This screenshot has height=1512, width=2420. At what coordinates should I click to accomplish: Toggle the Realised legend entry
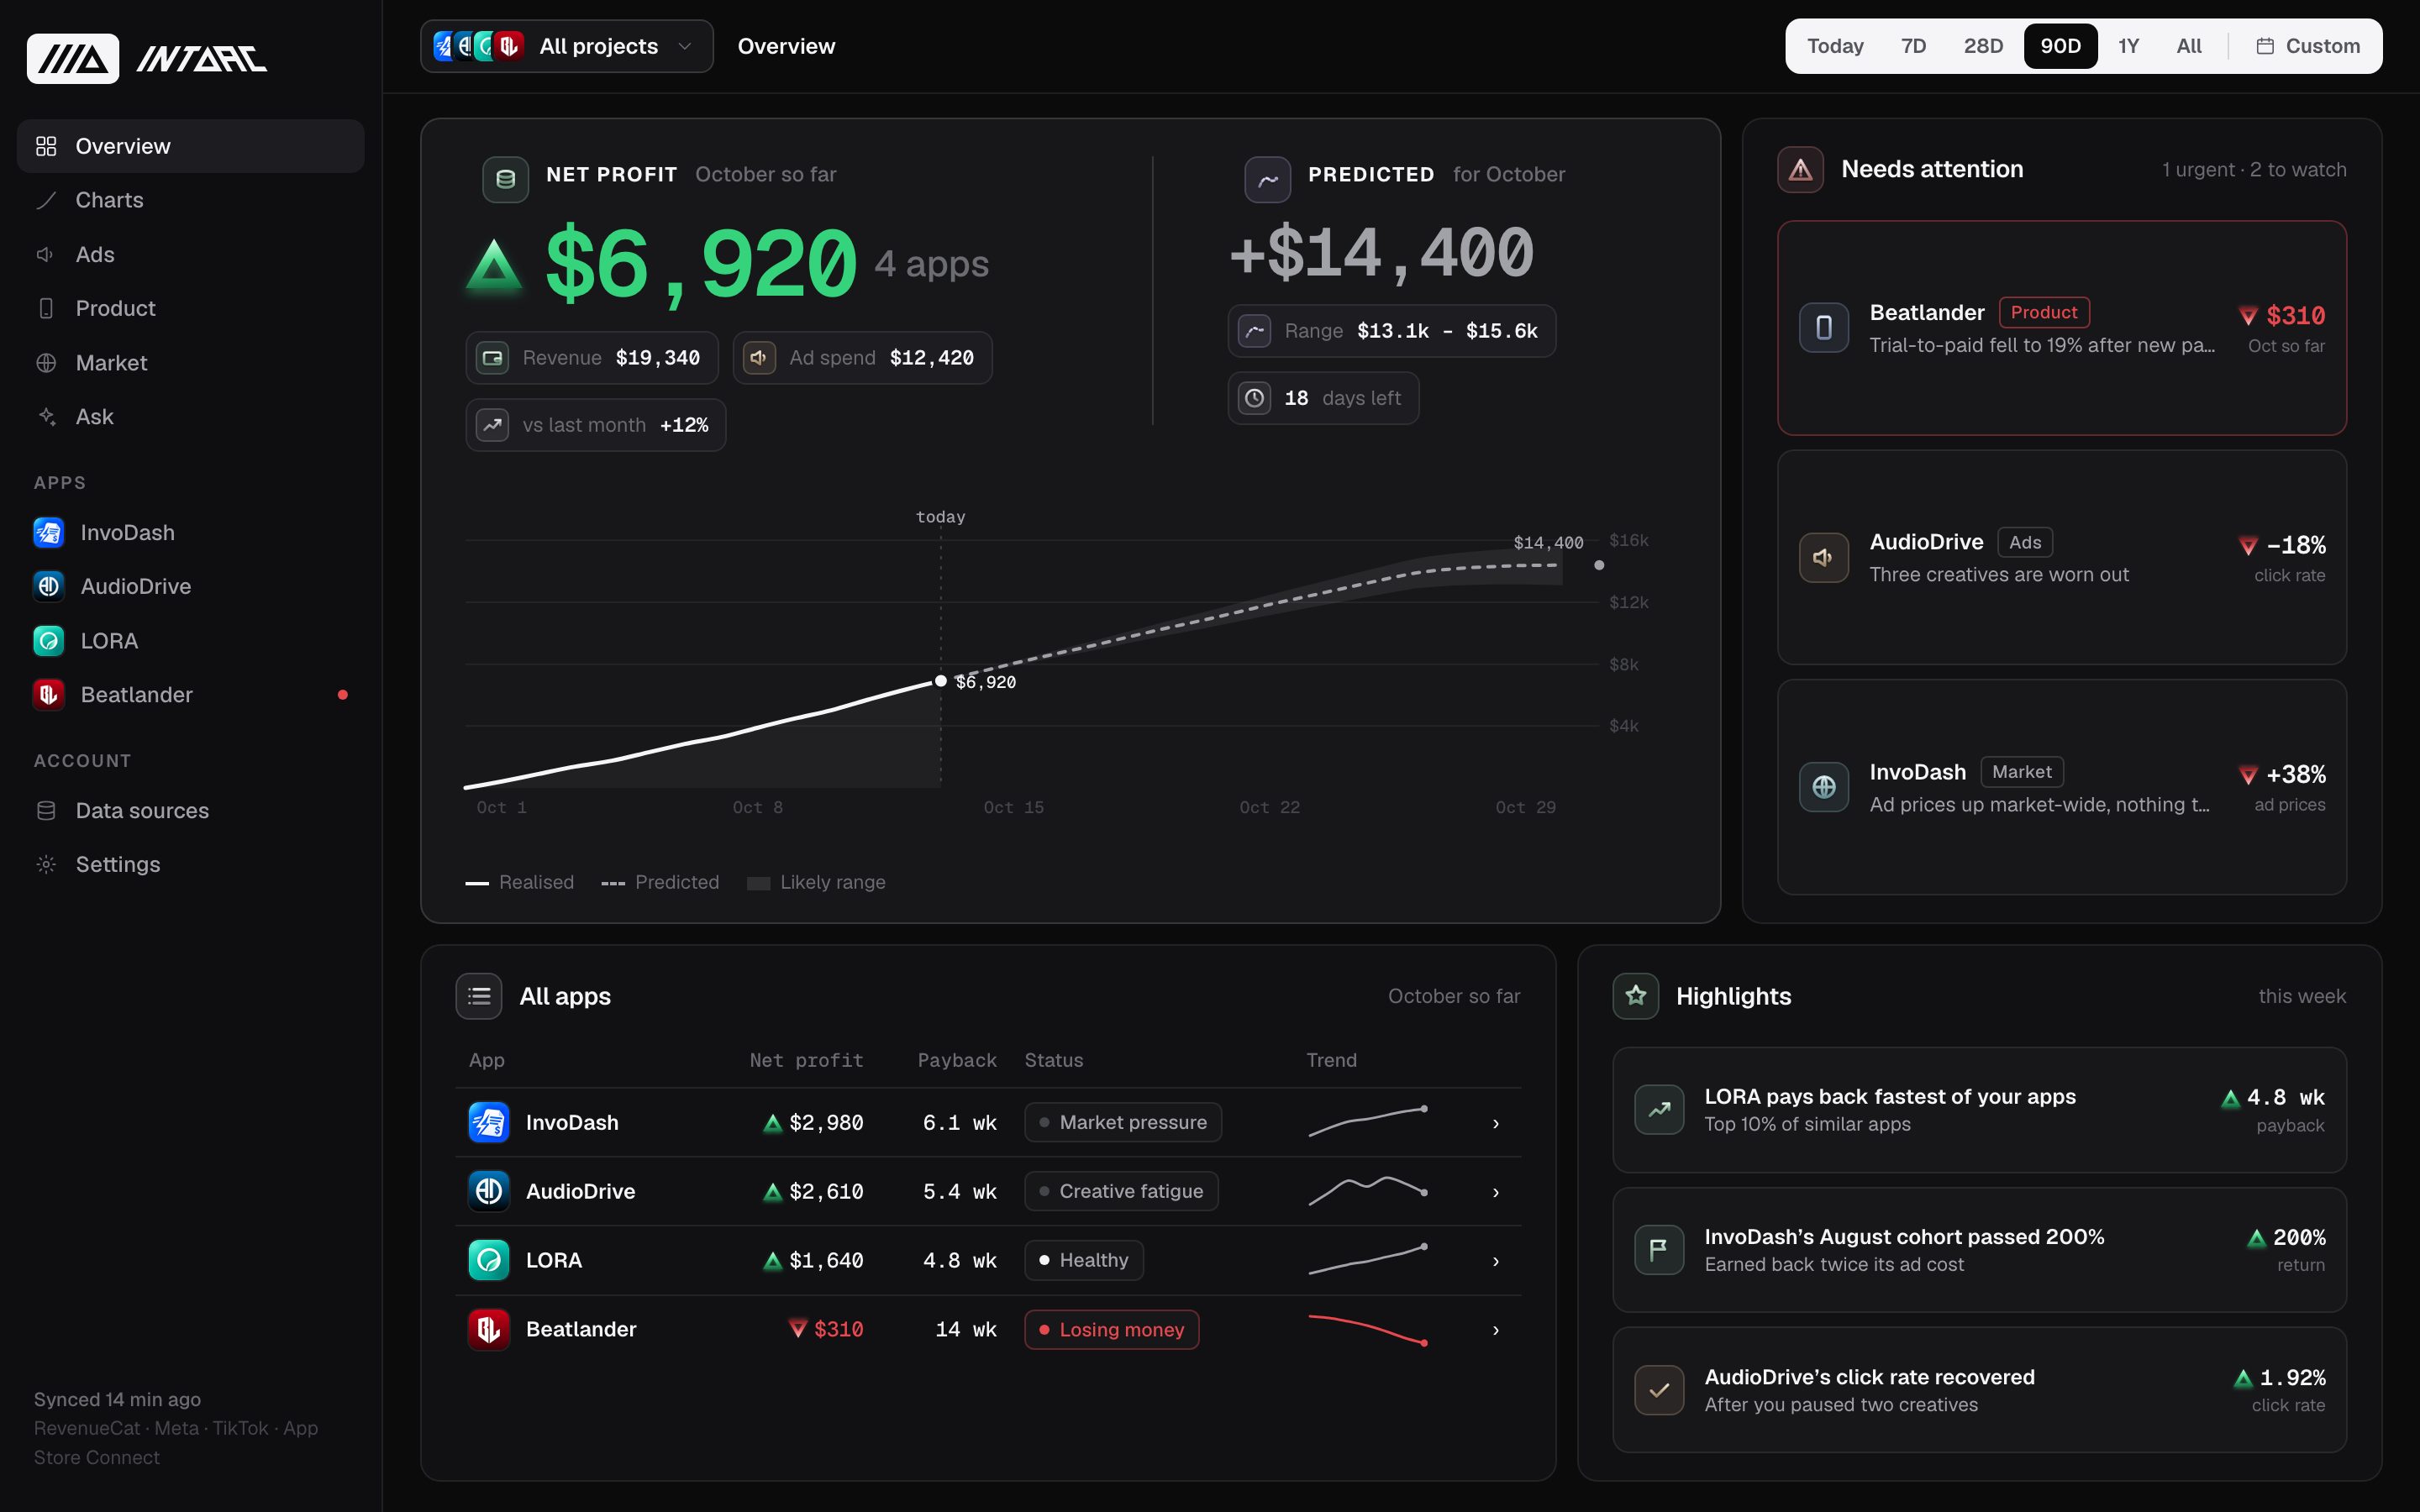520,882
